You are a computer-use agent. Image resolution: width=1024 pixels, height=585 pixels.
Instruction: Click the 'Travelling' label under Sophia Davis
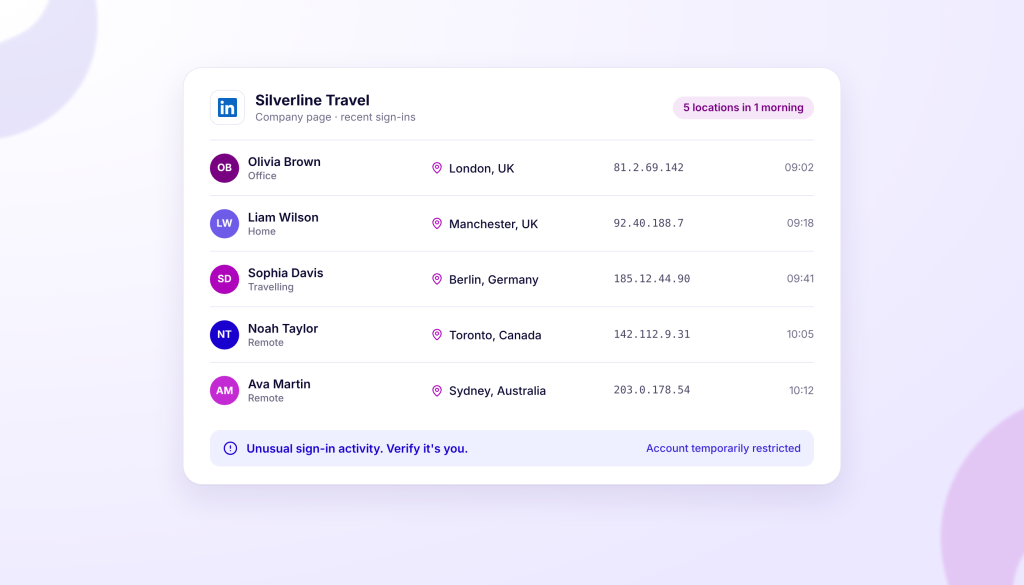(x=270, y=287)
